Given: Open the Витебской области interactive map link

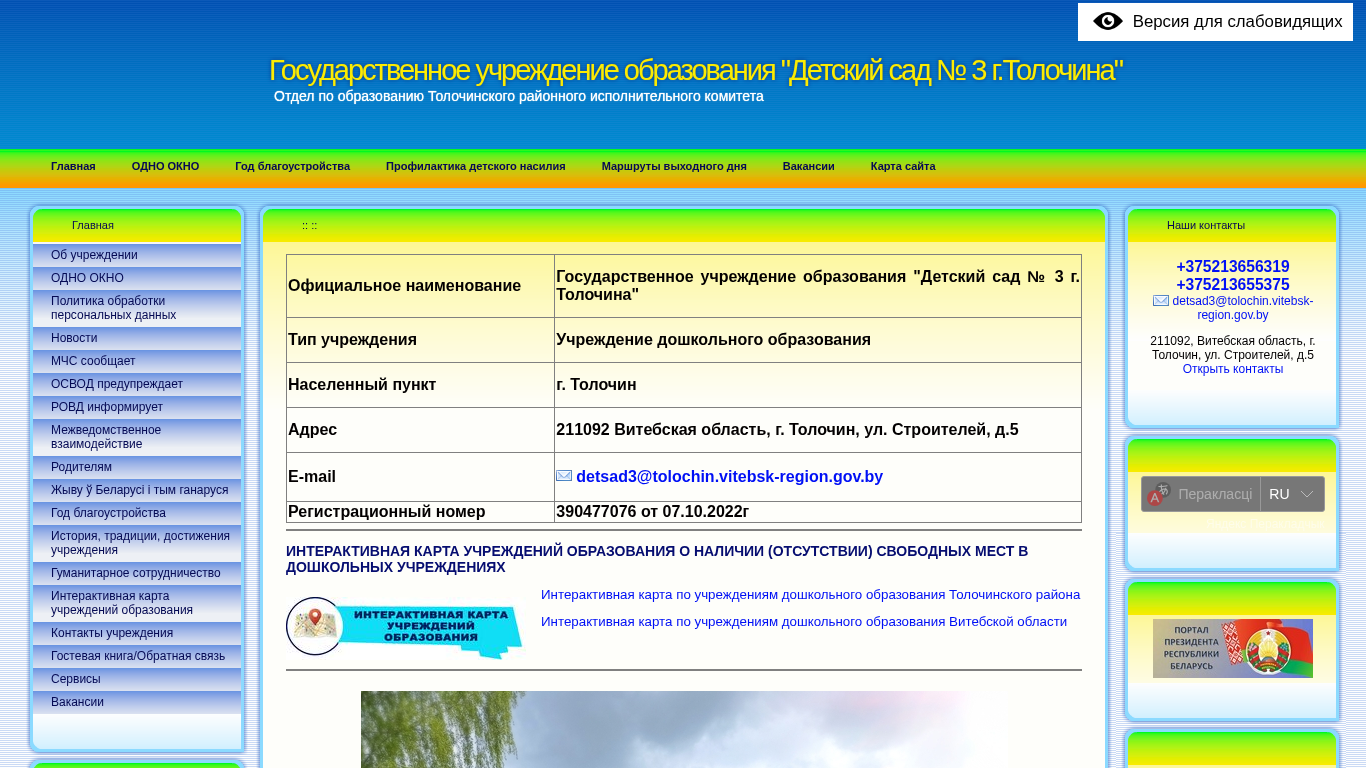Looking at the screenshot, I should coord(803,622).
